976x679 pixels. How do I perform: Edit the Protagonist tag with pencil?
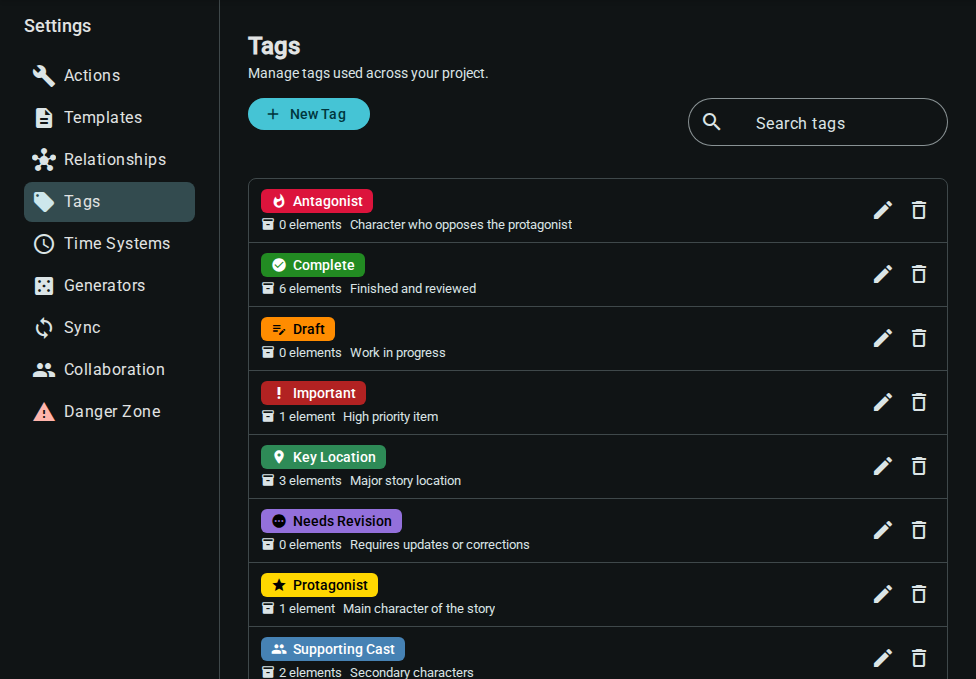pos(883,594)
